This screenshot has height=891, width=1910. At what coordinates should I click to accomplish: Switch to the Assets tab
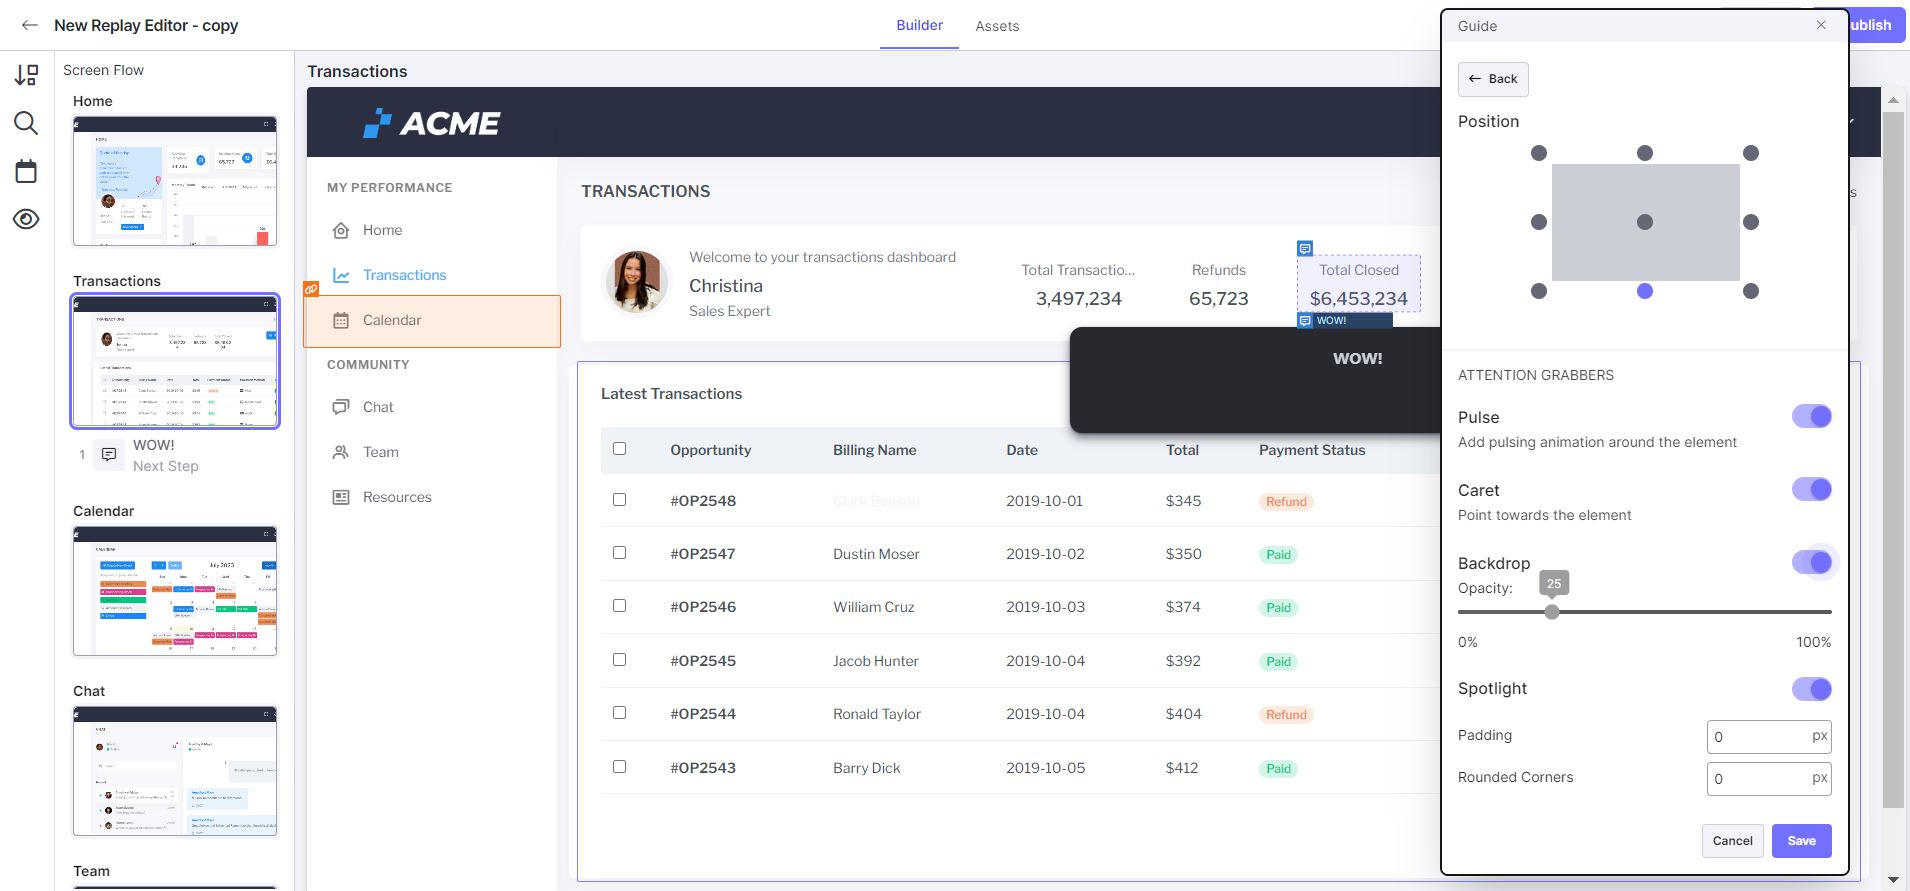click(997, 26)
